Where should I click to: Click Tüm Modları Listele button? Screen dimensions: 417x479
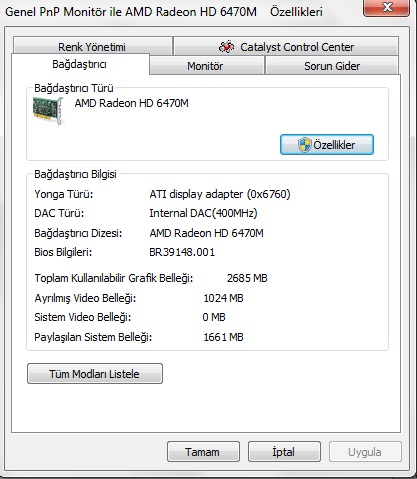95,374
